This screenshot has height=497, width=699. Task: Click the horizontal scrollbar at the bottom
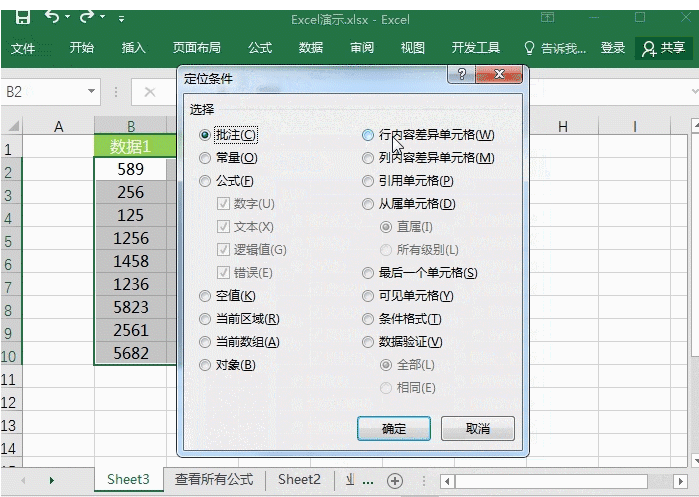click(x=560, y=481)
